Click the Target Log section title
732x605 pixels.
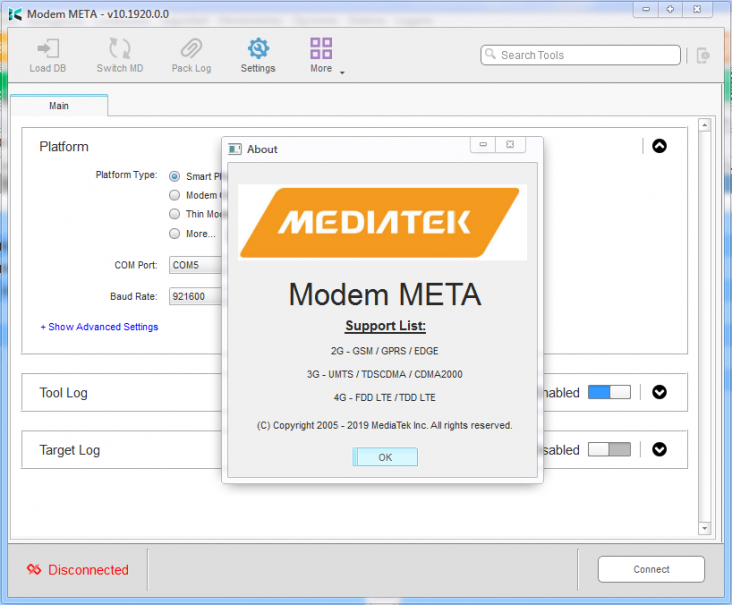(x=70, y=450)
